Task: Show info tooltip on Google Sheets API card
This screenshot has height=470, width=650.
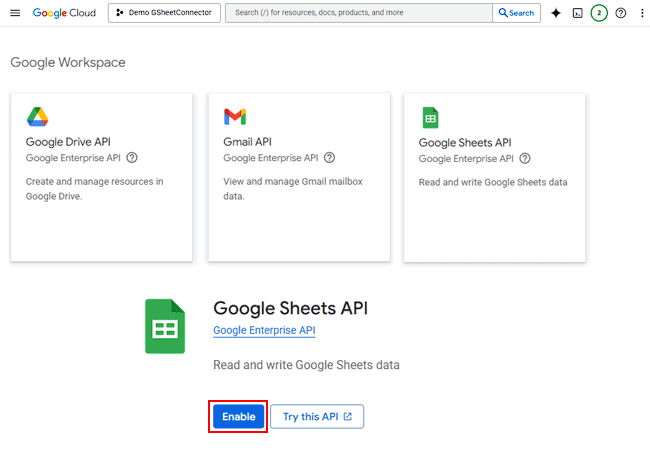Action: 525,158
